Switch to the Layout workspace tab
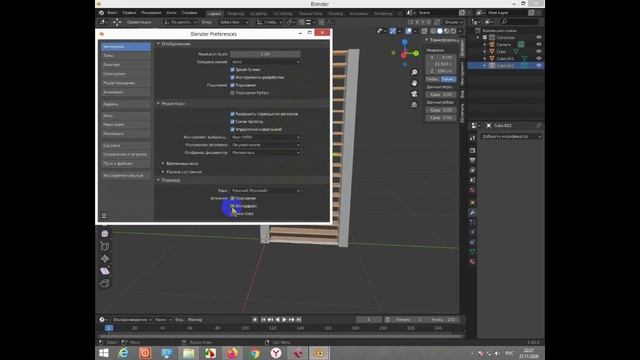Viewport: 640px width, 360px height. (x=214, y=13)
